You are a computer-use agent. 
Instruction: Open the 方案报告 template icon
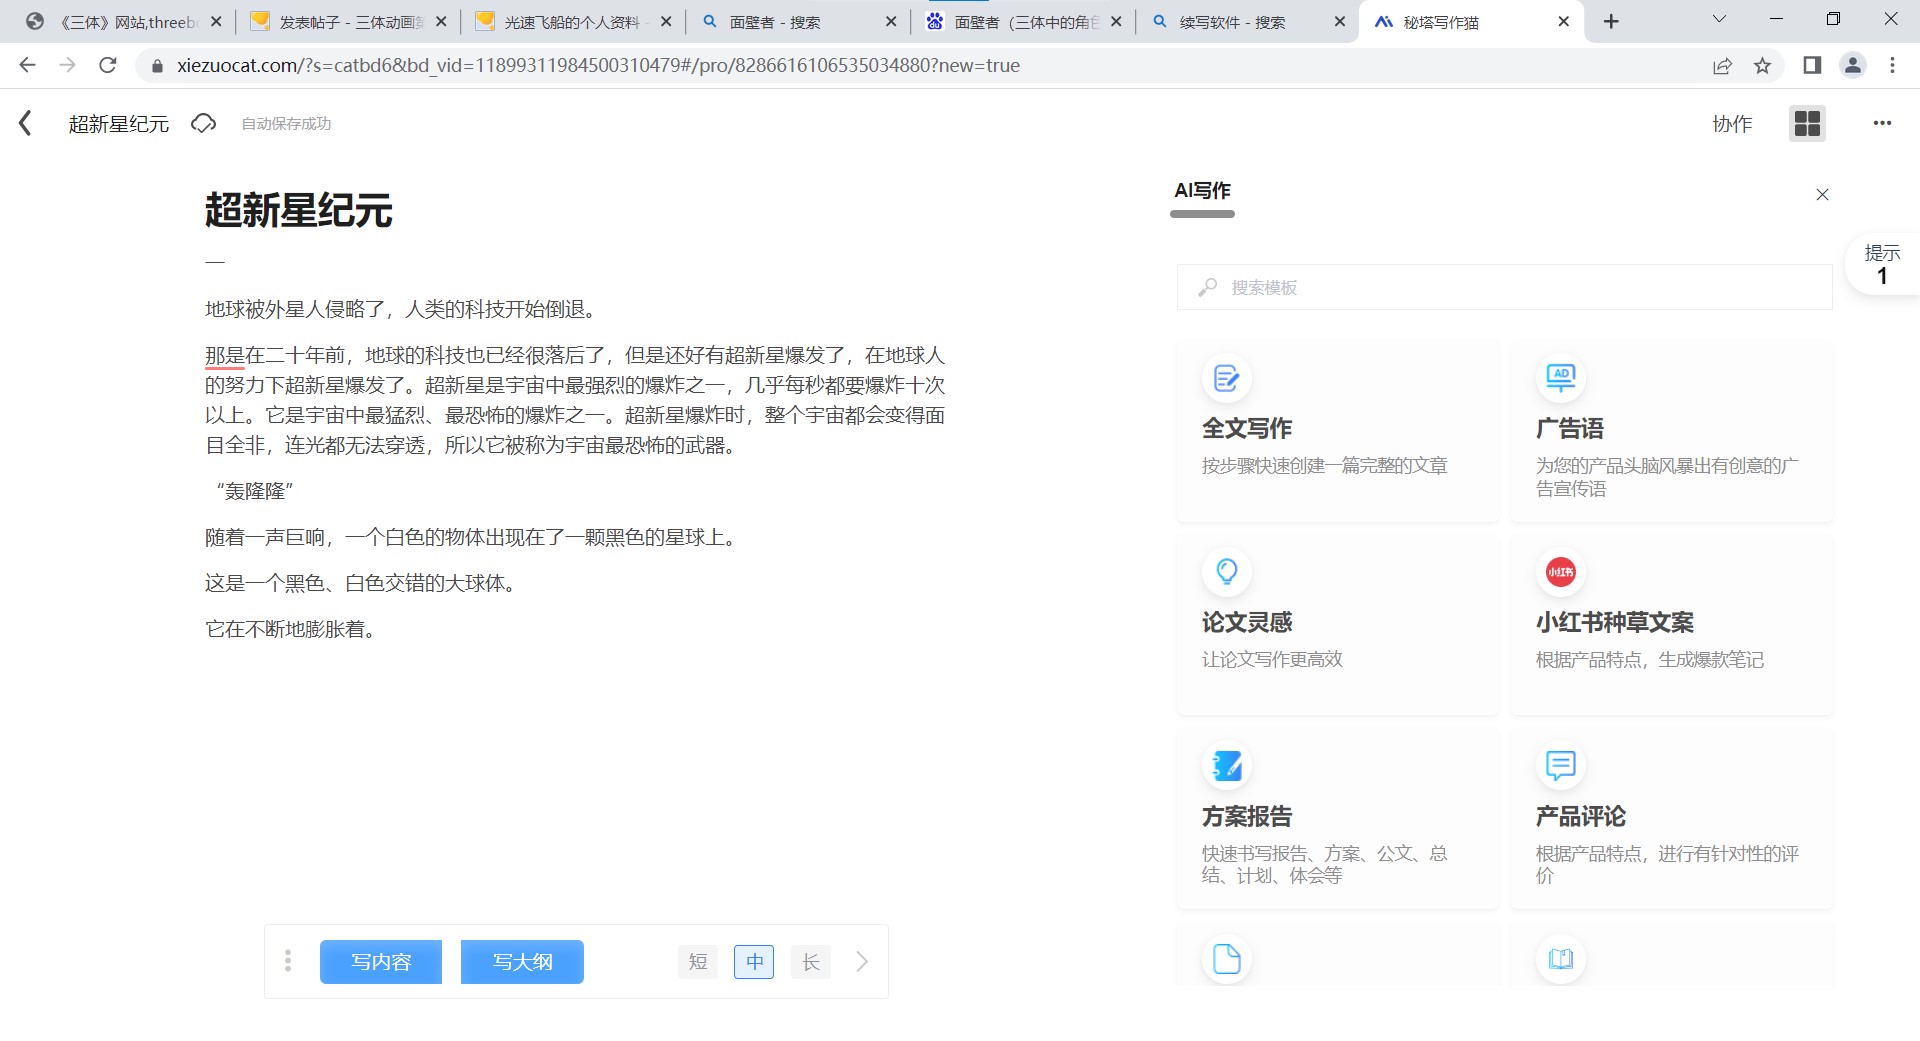pyautogui.click(x=1227, y=766)
